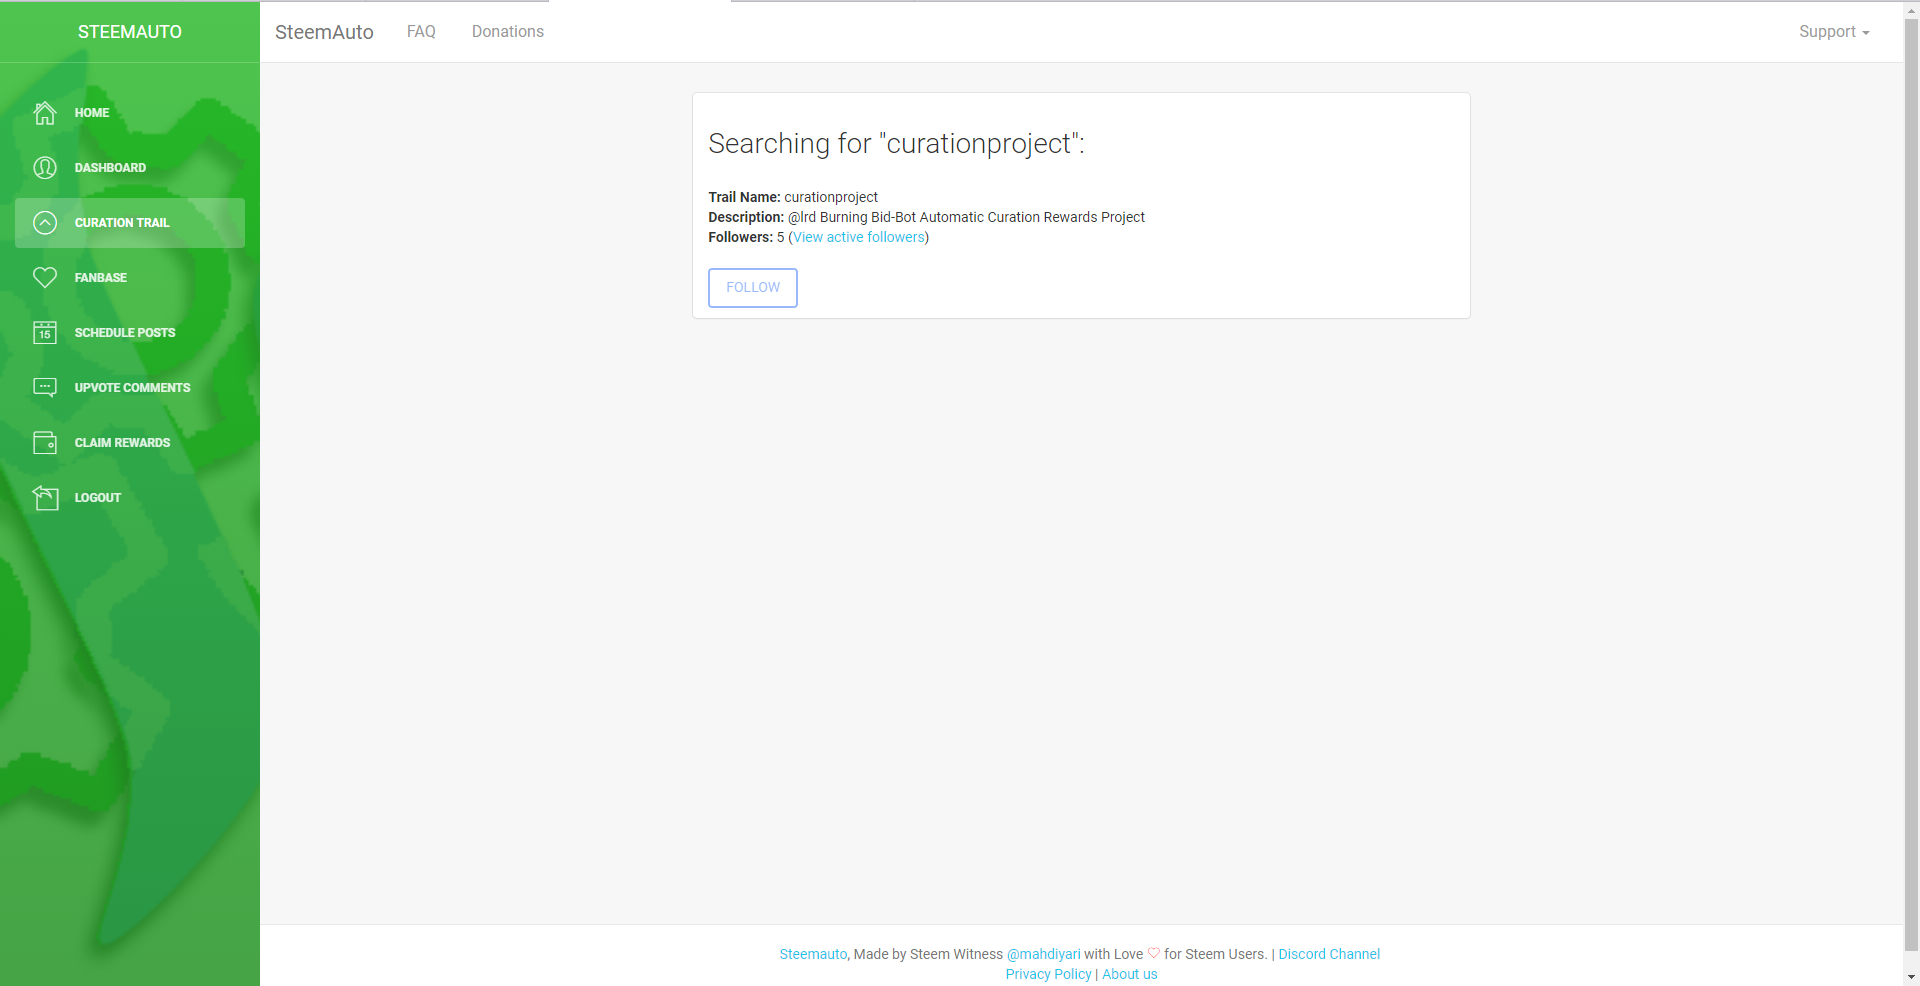Screen dimensions: 1920x986
Task: Click the Logout icon in sidebar
Action: 45,498
